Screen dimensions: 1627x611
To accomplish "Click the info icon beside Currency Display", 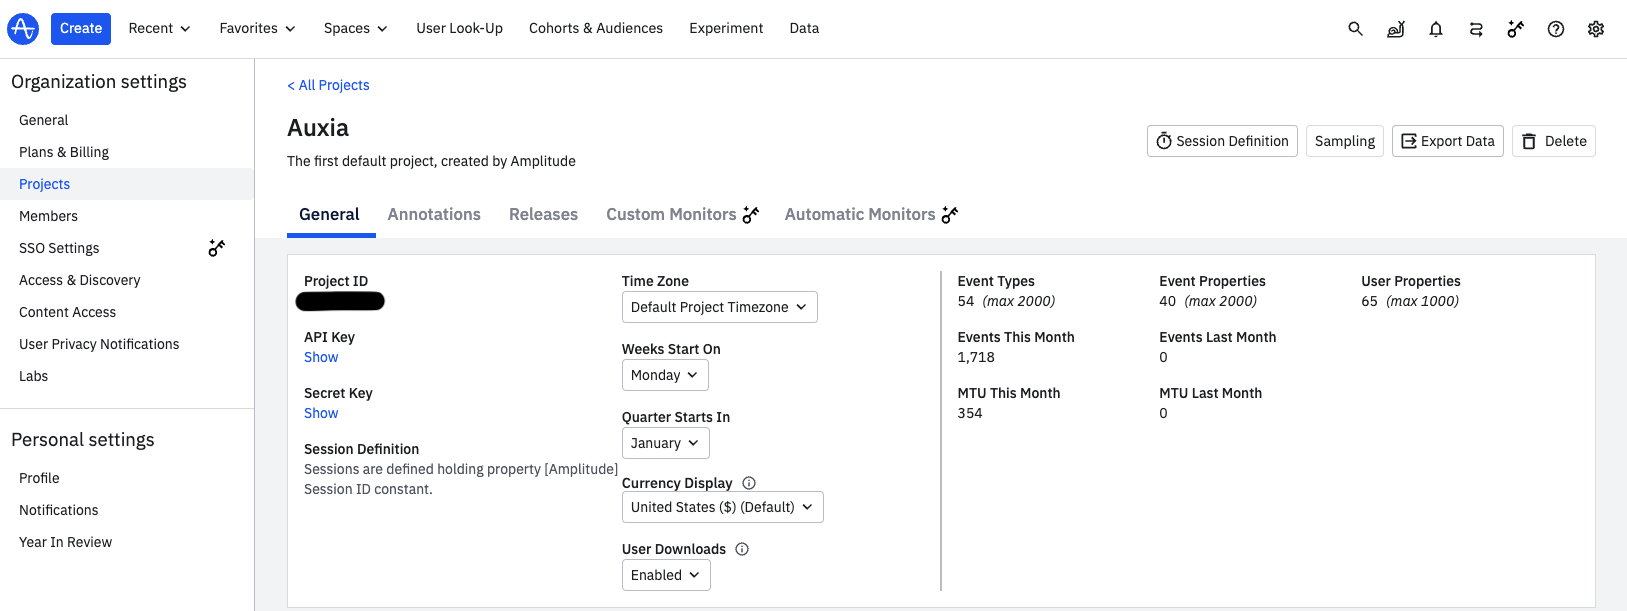I will click(x=749, y=483).
